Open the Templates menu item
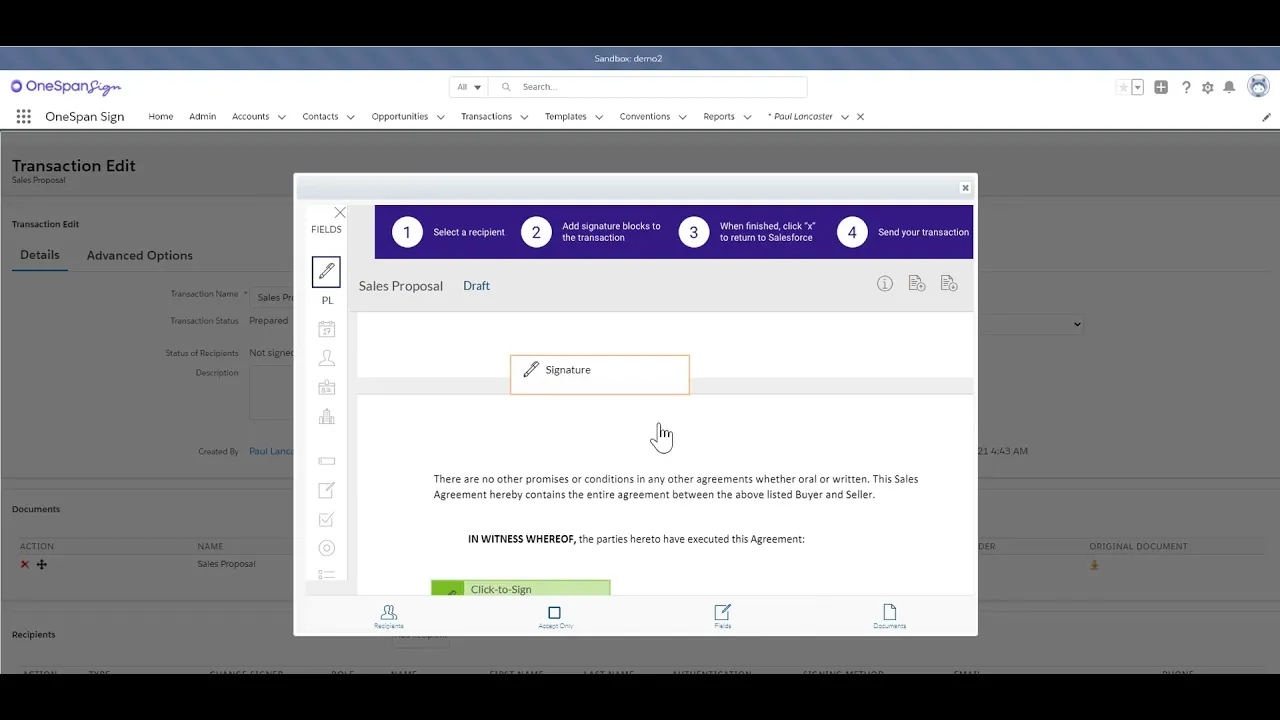1280x720 pixels. tap(565, 116)
